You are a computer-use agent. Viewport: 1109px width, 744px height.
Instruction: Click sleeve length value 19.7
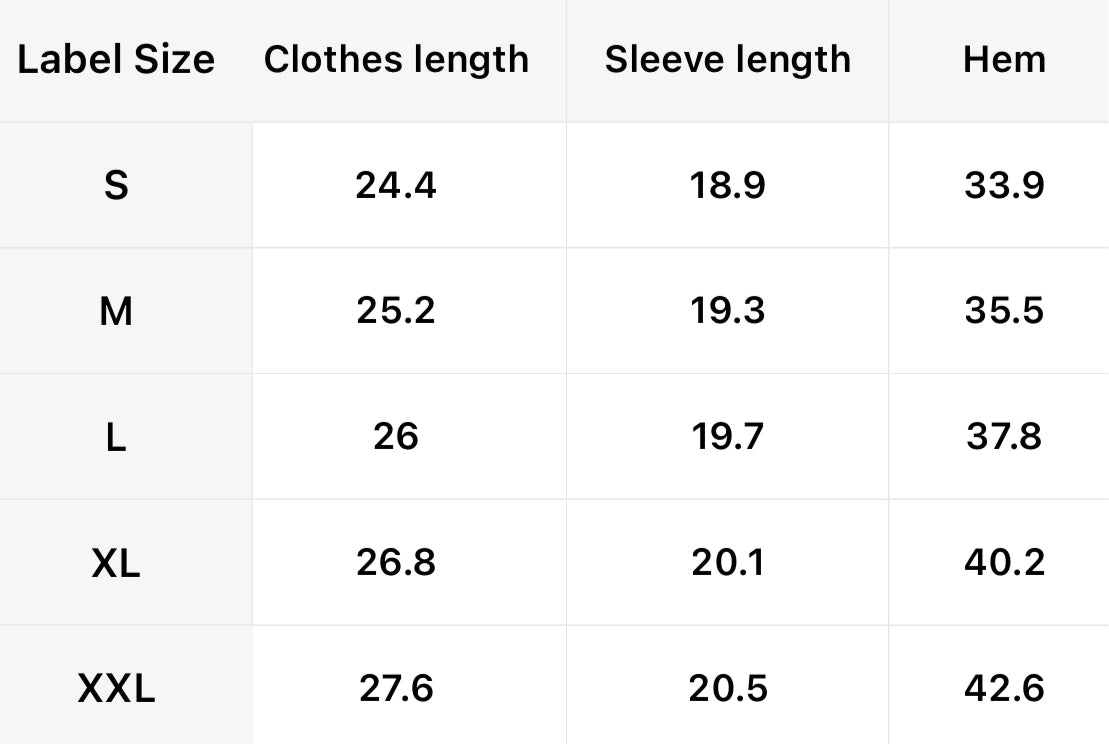(727, 437)
